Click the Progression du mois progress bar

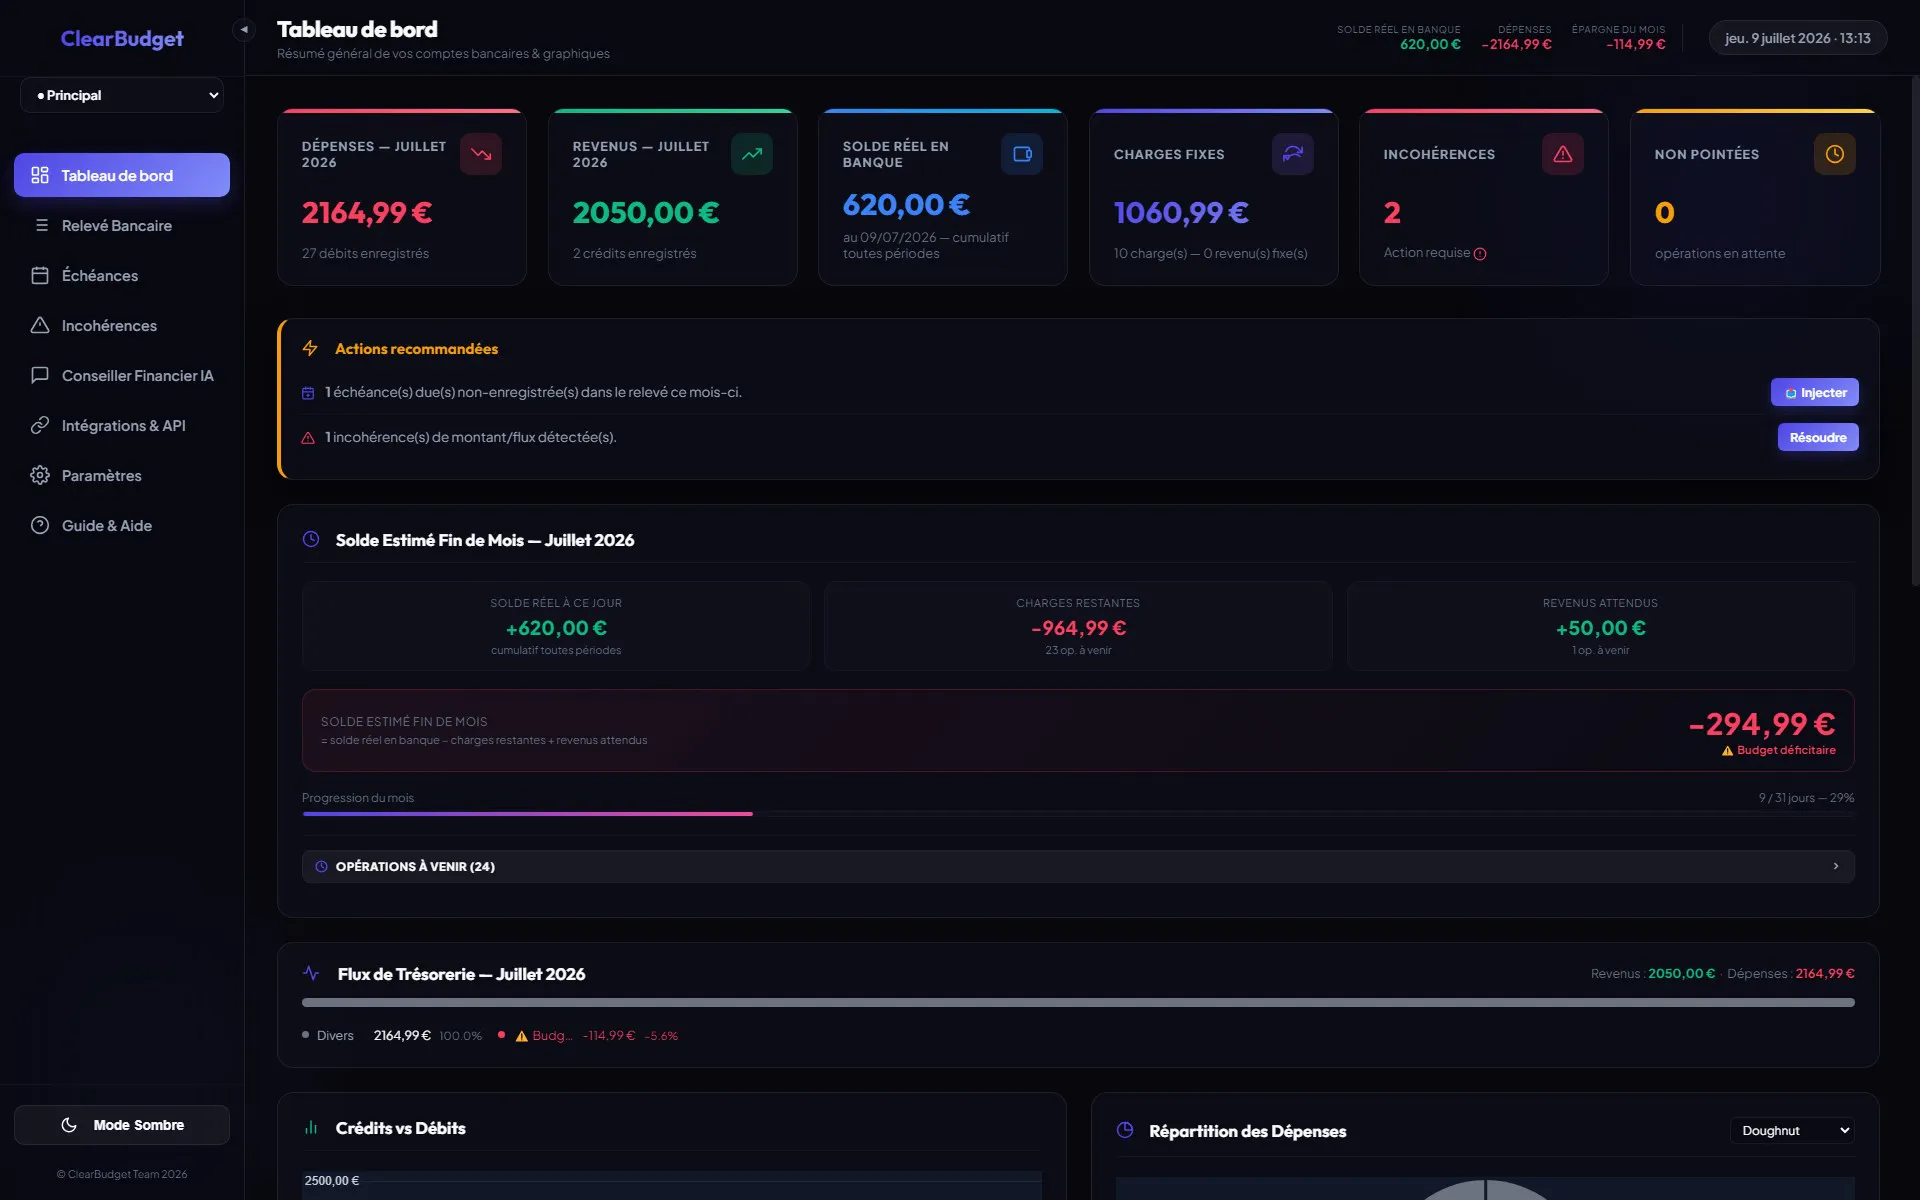click(1078, 814)
